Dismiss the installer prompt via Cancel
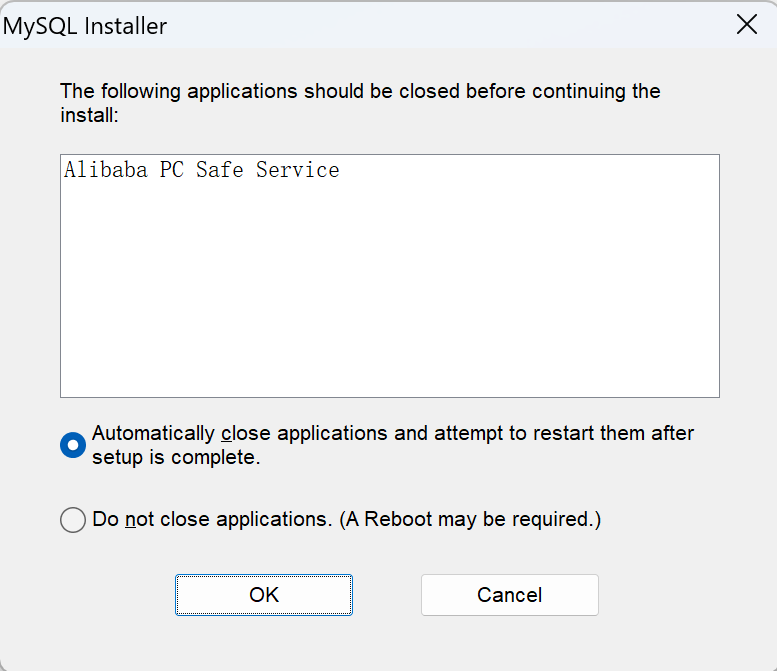Viewport: 777px width, 671px height. tap(509, 595)
